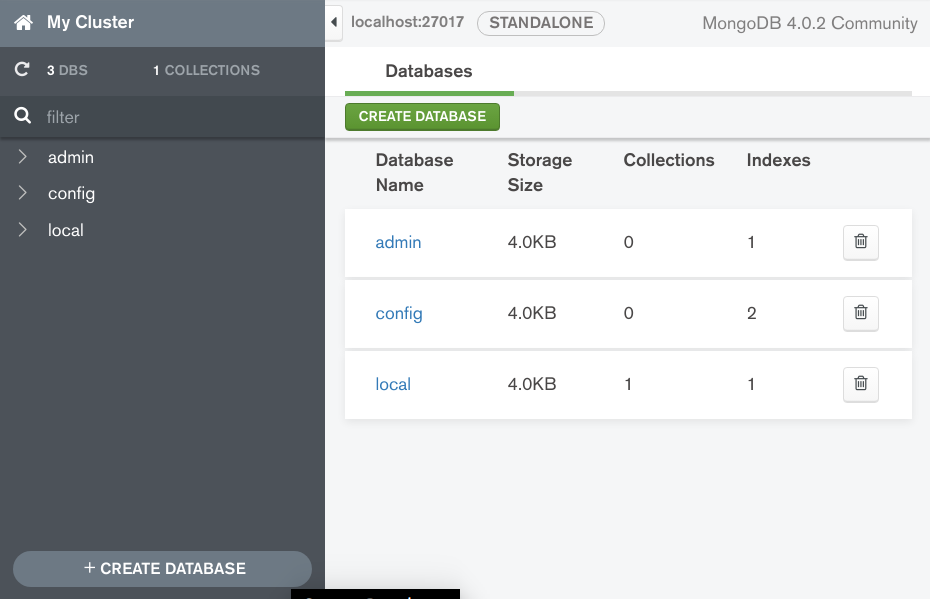Open the admin database link in table
The height and width of the screenshot is (599, 930).
pos(398,242)
